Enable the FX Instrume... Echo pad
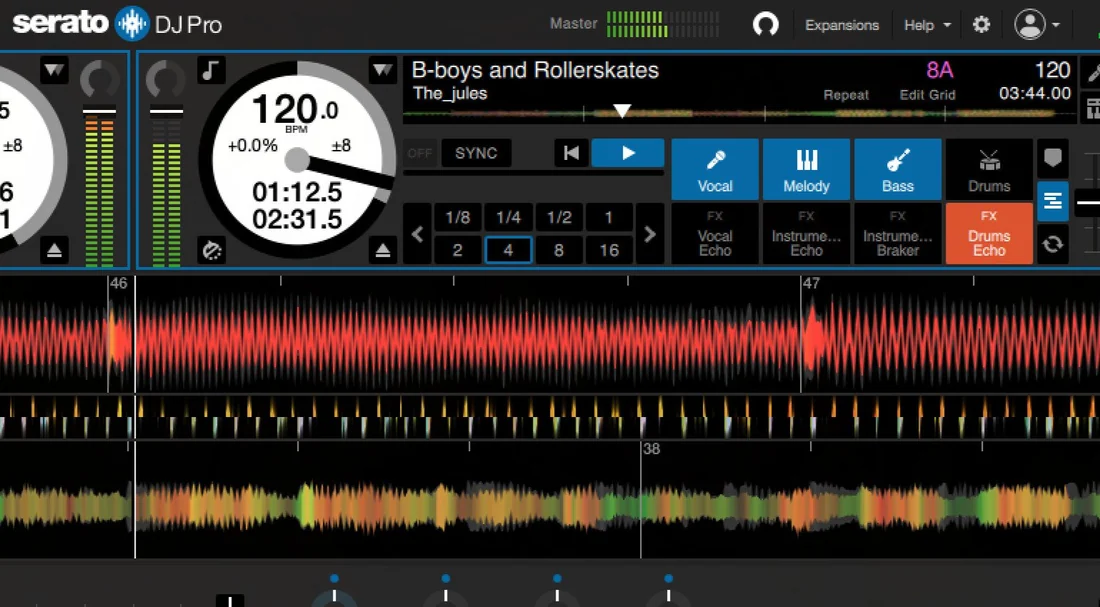 [806, 234]
